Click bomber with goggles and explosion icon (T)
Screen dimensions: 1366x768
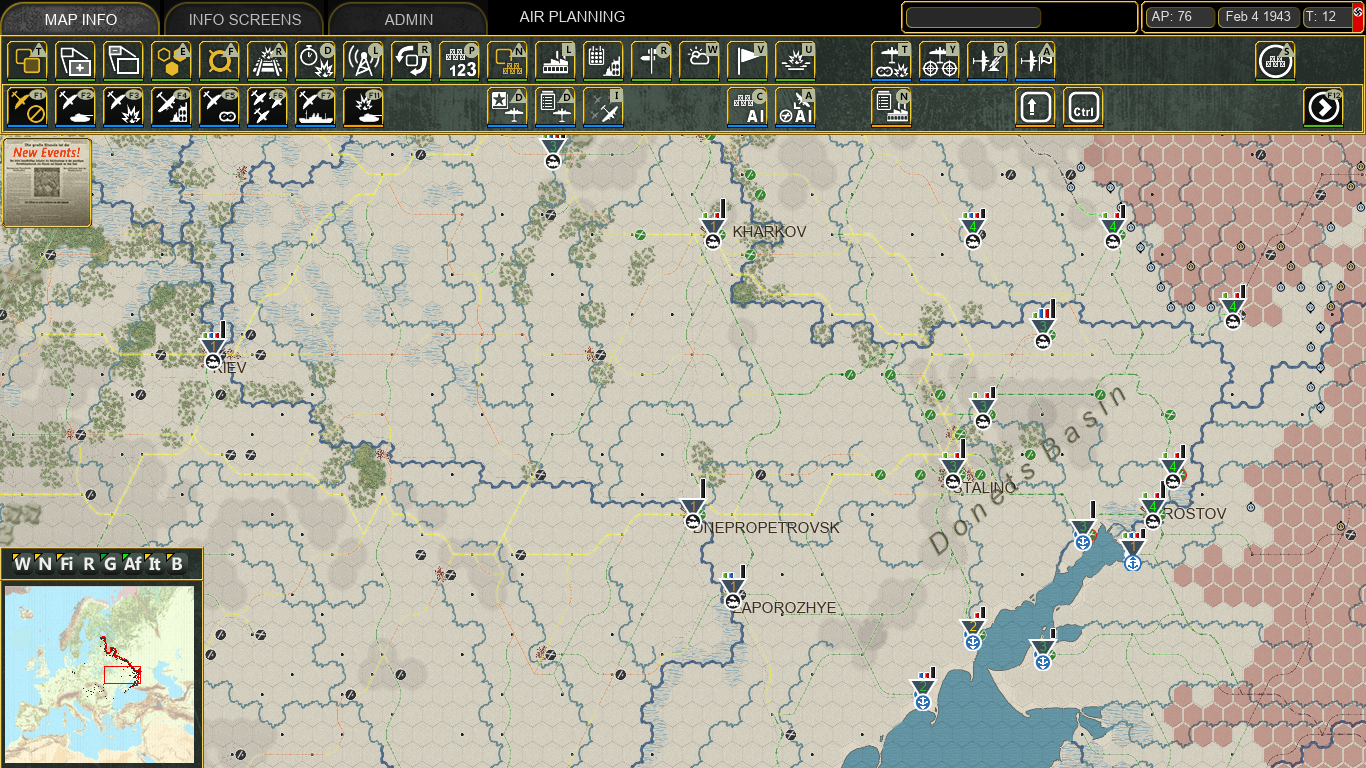pyautogui.click(x=891, y=61)
